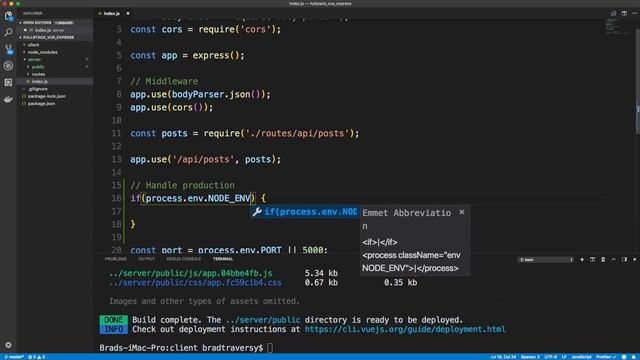Viewport: 640px width, 360px height.
Task: Click the '// Handle production' comment line
Action: [x=182, y=185]
